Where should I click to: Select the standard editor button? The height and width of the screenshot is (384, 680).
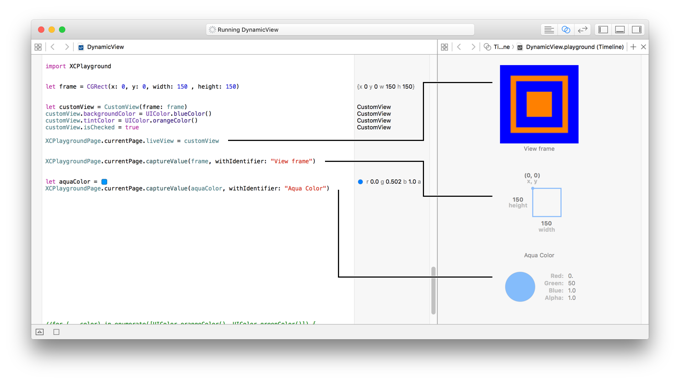pyautogui.click(x=549, y=30)
